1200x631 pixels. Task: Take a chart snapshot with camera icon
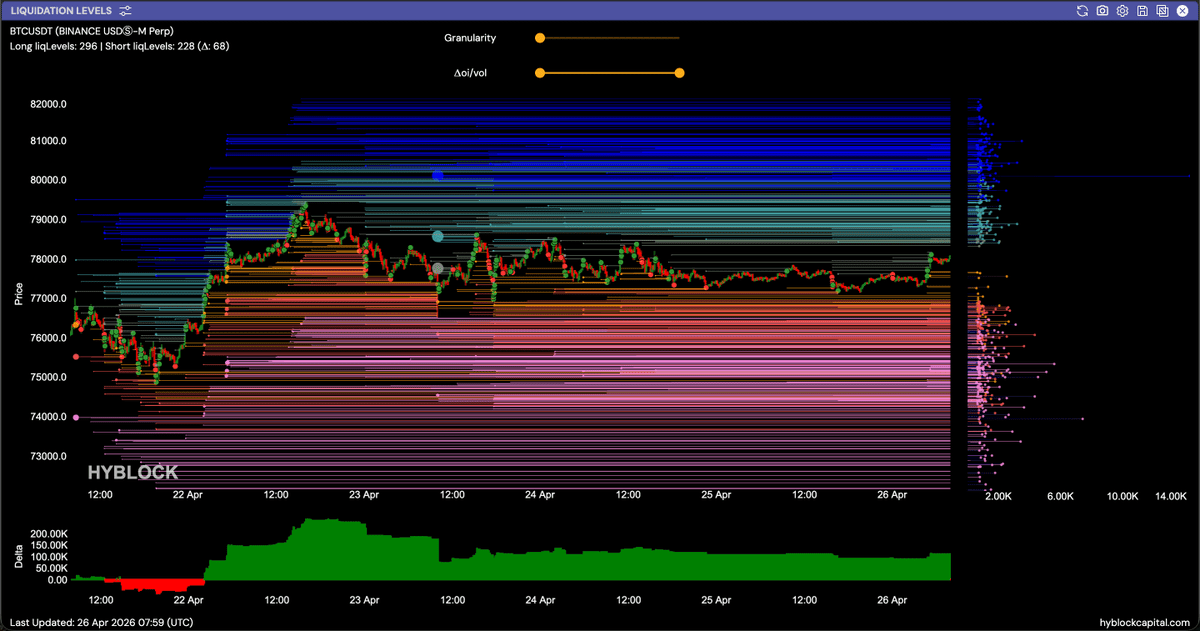pyautogui.click(x=1102, y=10)
